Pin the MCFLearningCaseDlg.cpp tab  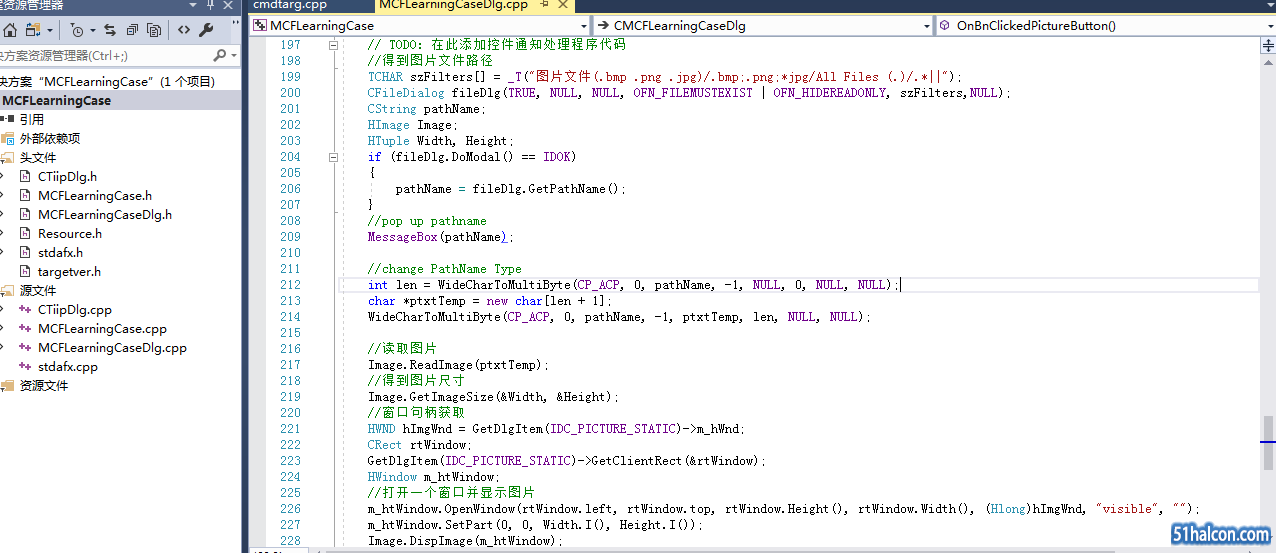pos(544,5)
